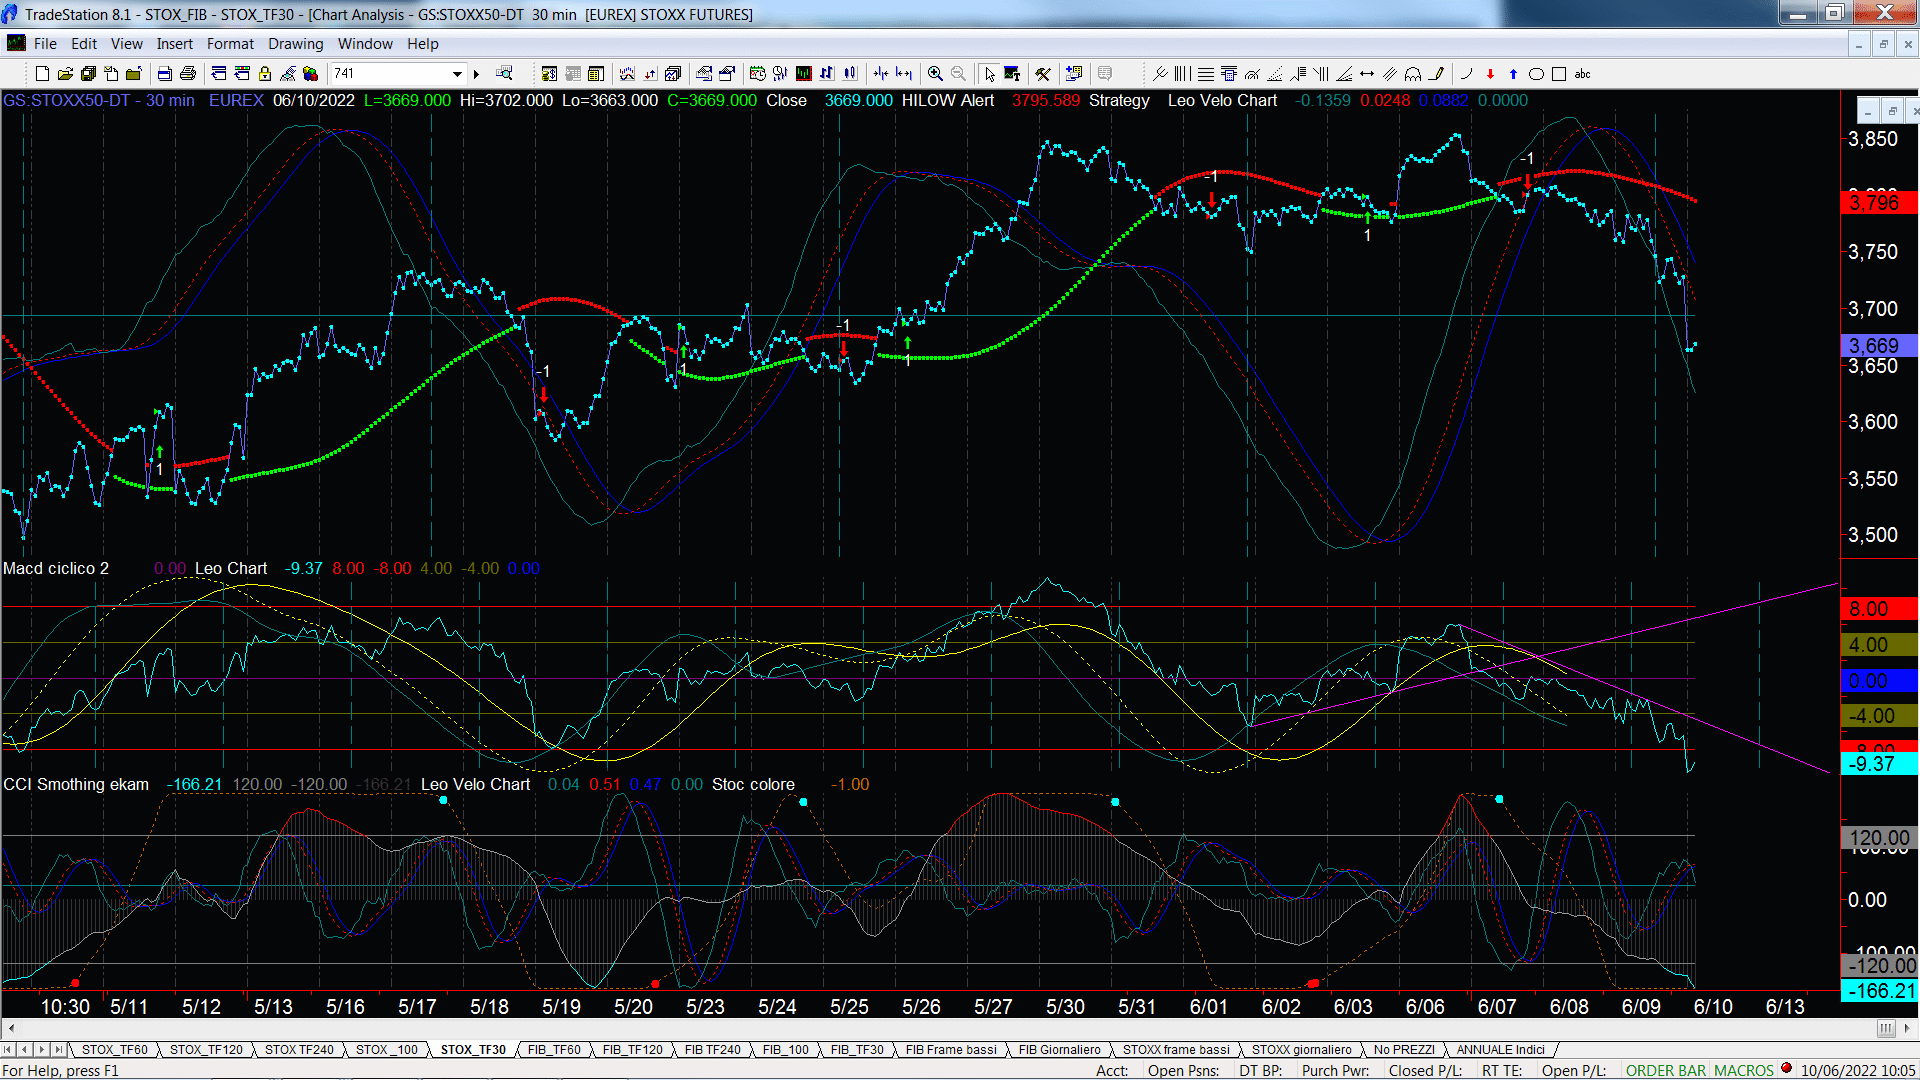Click the first-tab navigation arrow
Viewport: 1920px width, 1080px height.
[x=8, y=1050]
